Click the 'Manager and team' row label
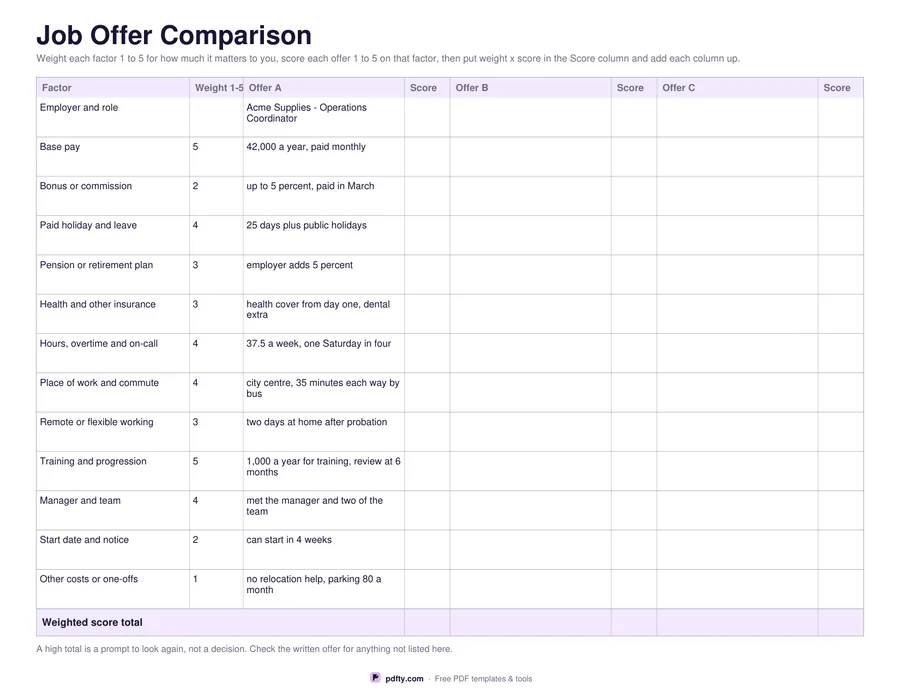Image resolution: width=900 pixels, height=695 pixels. [x=80, y=501]
